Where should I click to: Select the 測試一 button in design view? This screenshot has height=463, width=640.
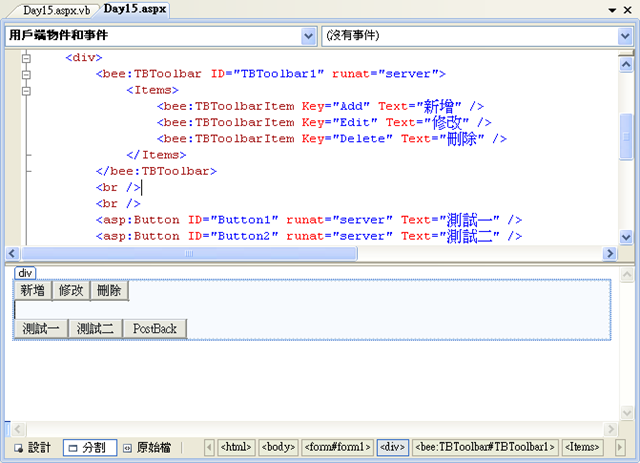click(41, 329)
